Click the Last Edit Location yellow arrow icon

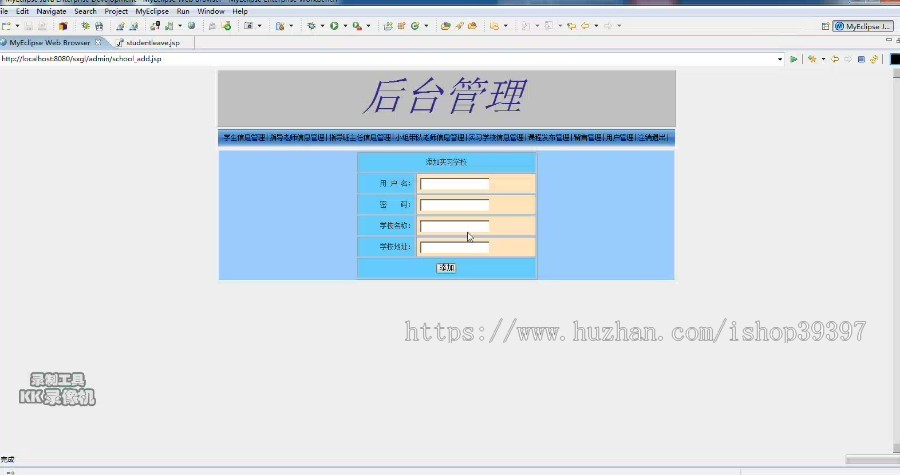(x=571, y=26)
